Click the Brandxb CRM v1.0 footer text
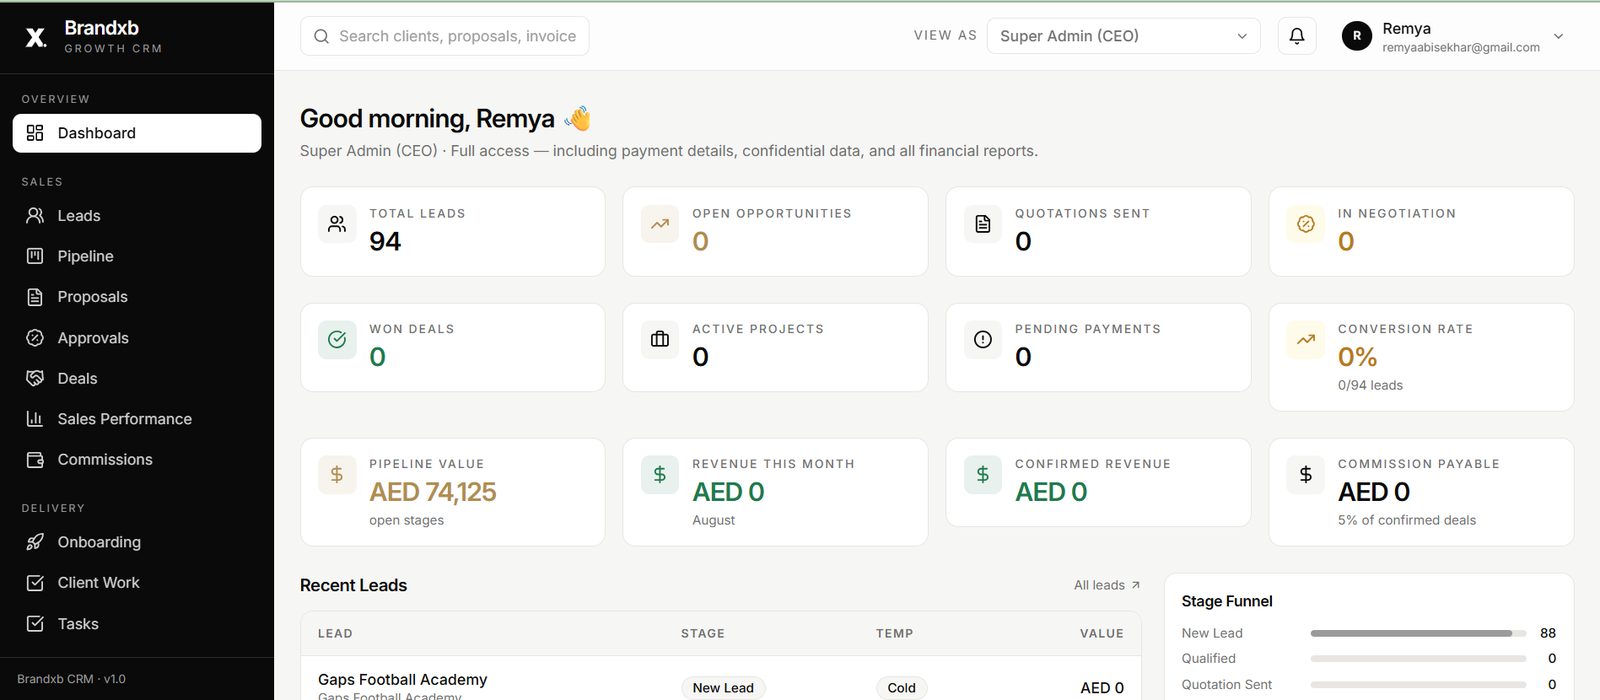This screenshot has height=700, width=1600. [x=71, y=679]
